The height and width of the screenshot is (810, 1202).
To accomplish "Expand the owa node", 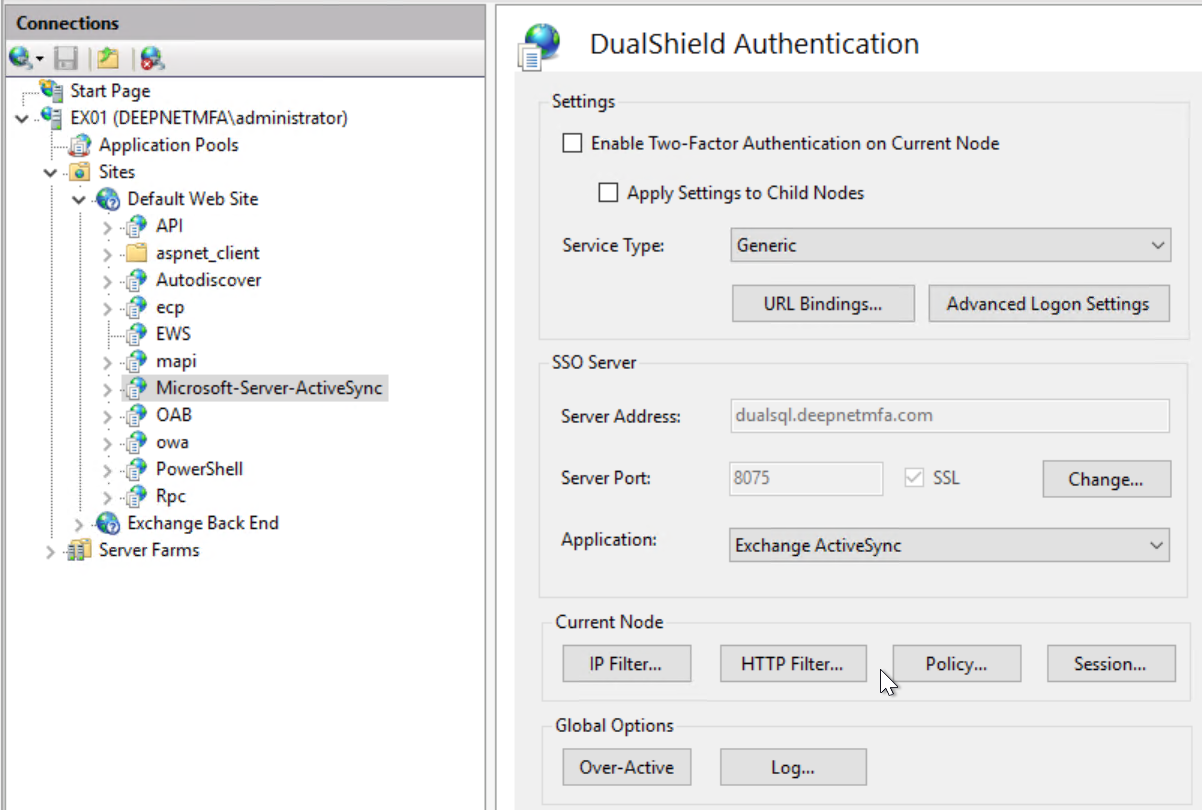I will coord(108,443).
